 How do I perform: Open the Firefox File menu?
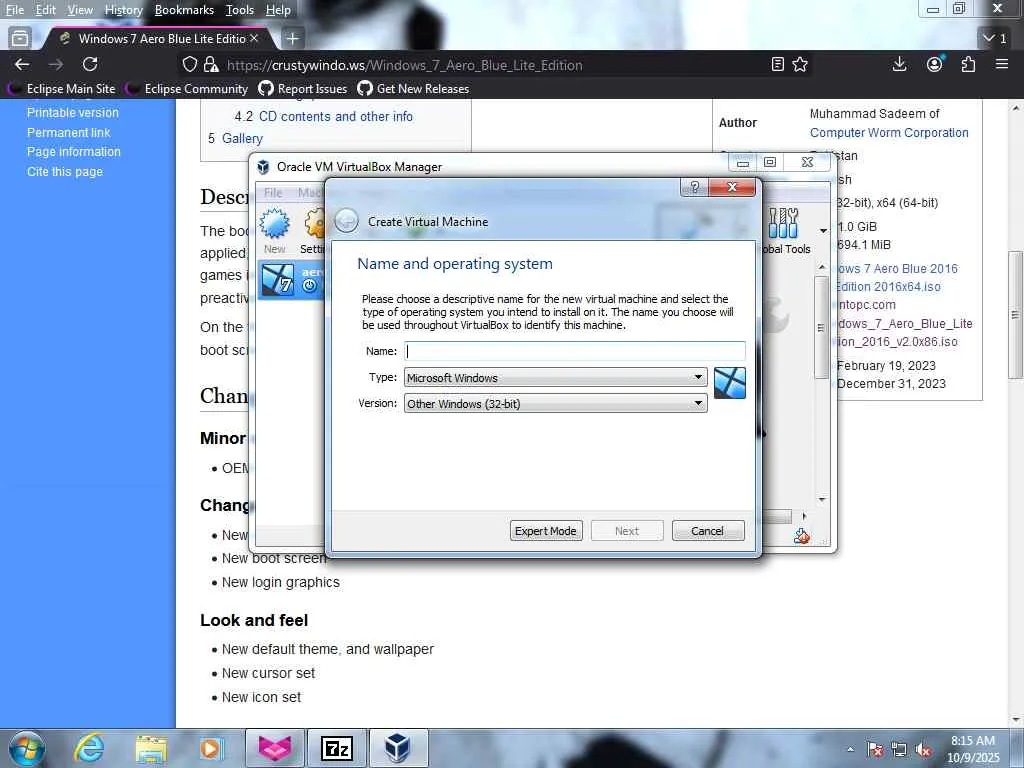point(14,10)
